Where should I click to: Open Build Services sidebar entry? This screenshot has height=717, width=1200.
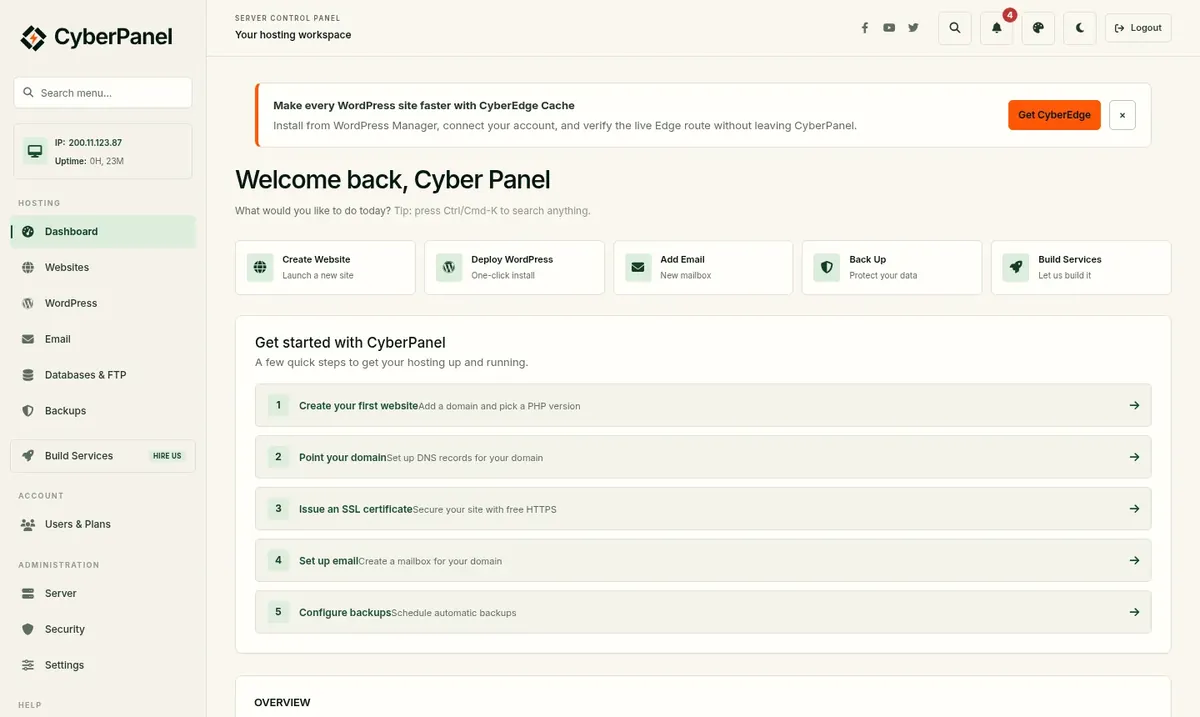103,456
